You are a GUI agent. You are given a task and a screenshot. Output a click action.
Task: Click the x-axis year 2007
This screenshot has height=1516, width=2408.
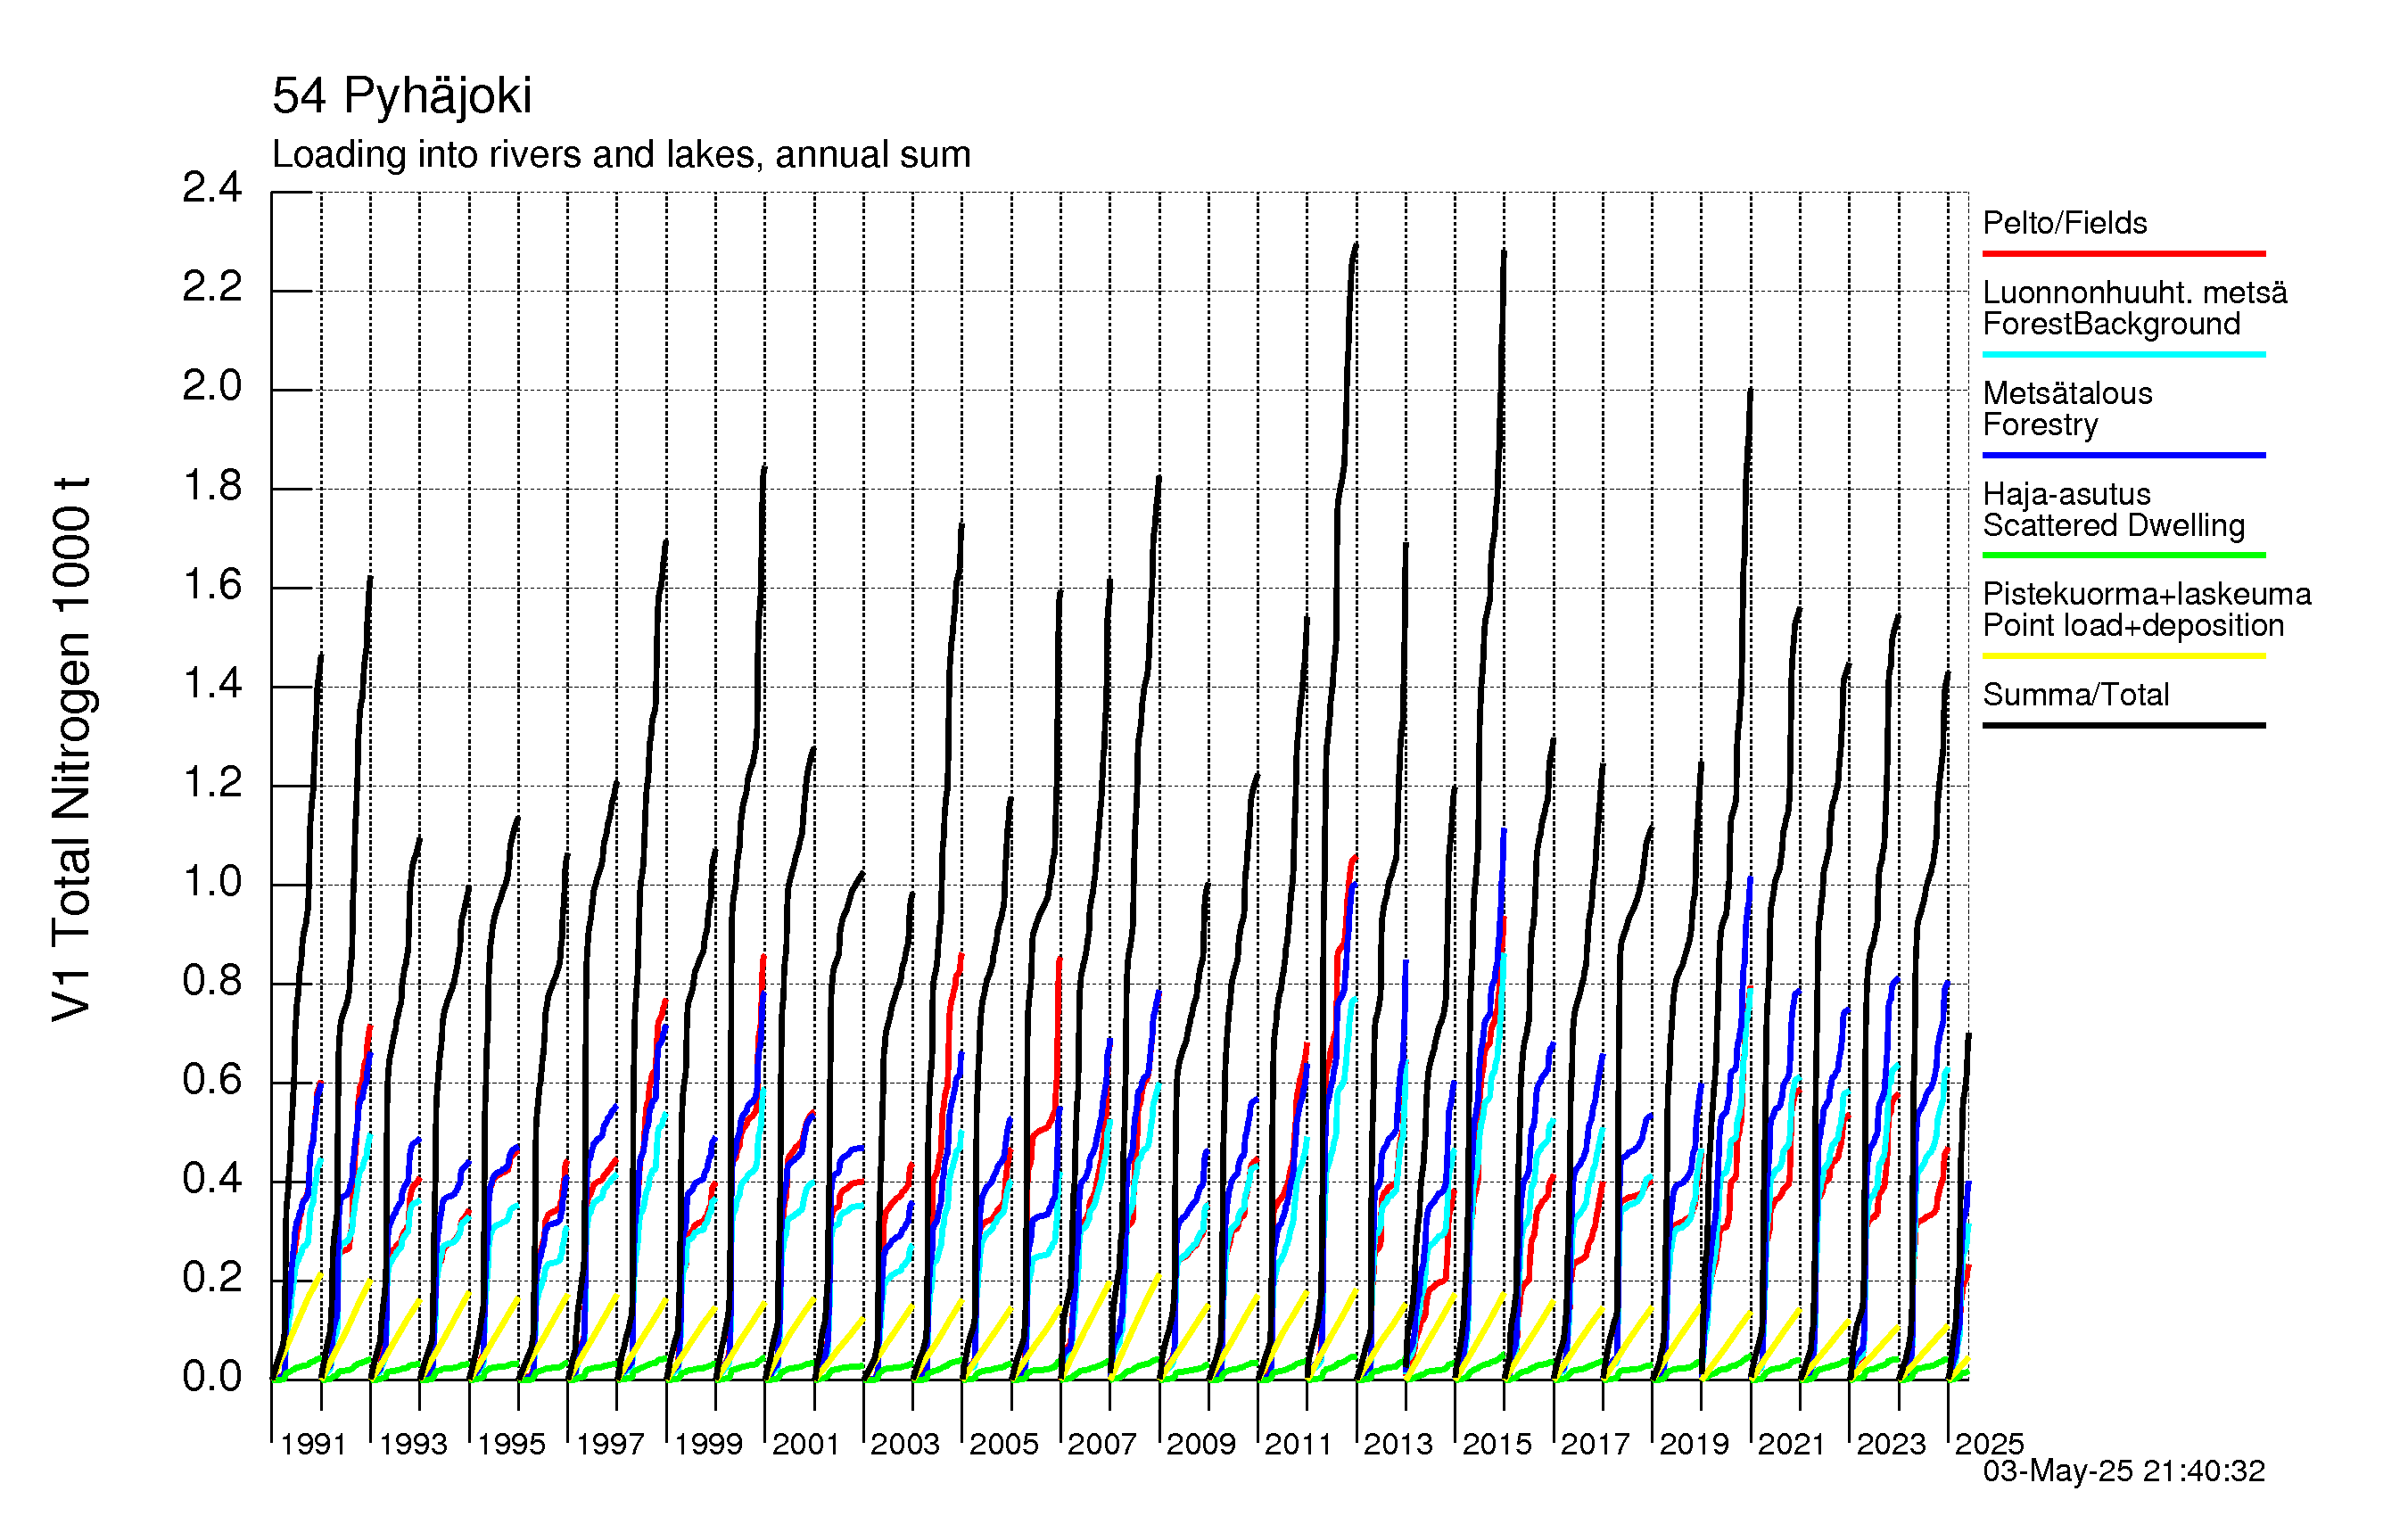coord(1102,1444)
